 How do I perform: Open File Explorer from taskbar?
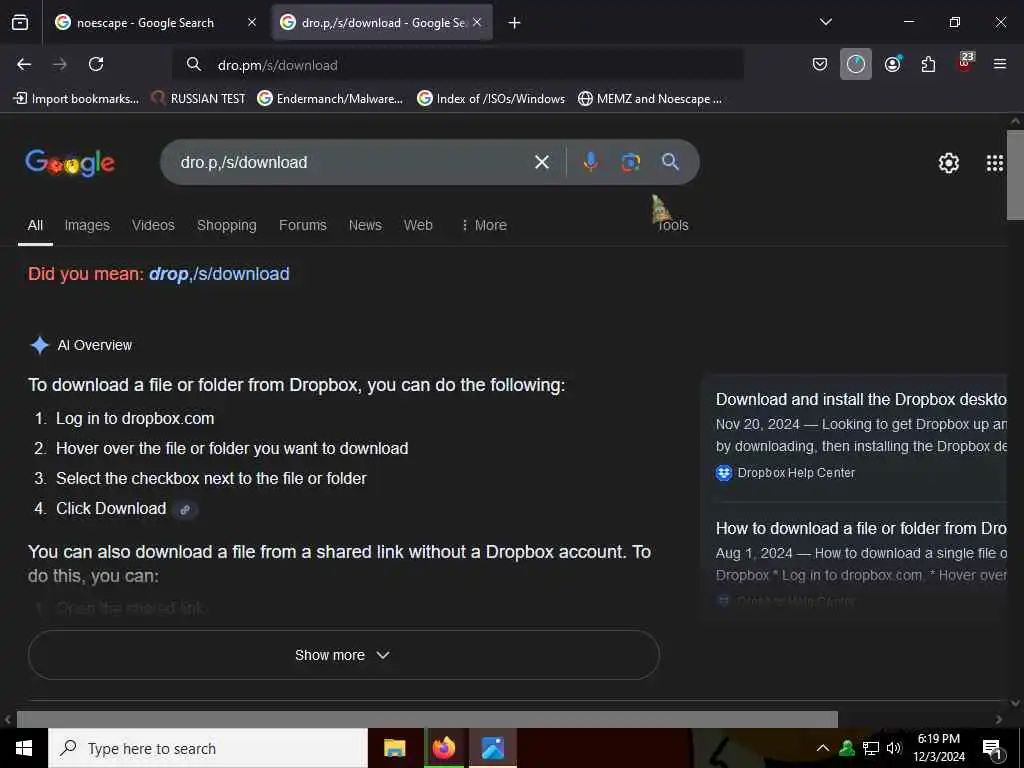pyautogui.click(x=394, y=748)
